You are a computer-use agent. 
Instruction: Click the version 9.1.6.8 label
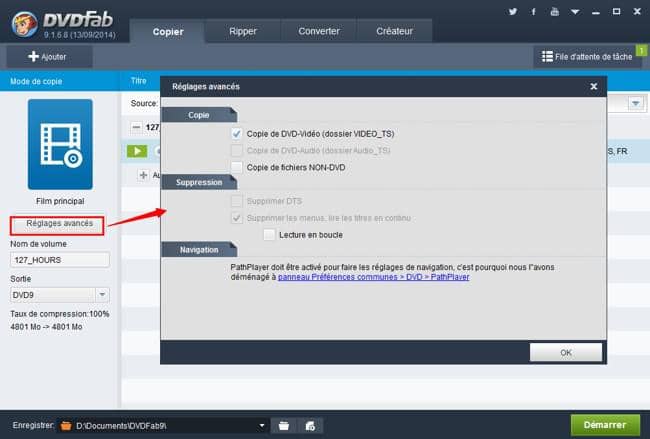80,35
